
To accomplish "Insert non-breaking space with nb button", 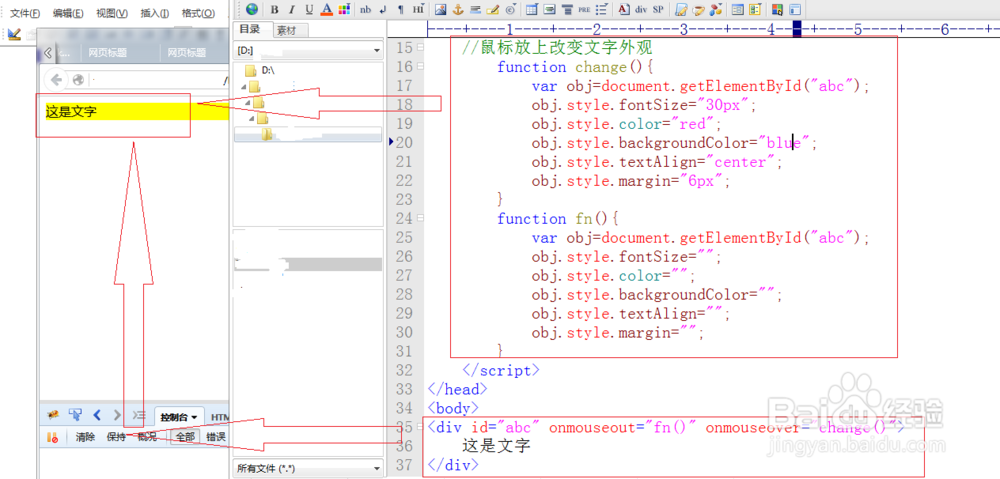I will [x=365, y=9].
